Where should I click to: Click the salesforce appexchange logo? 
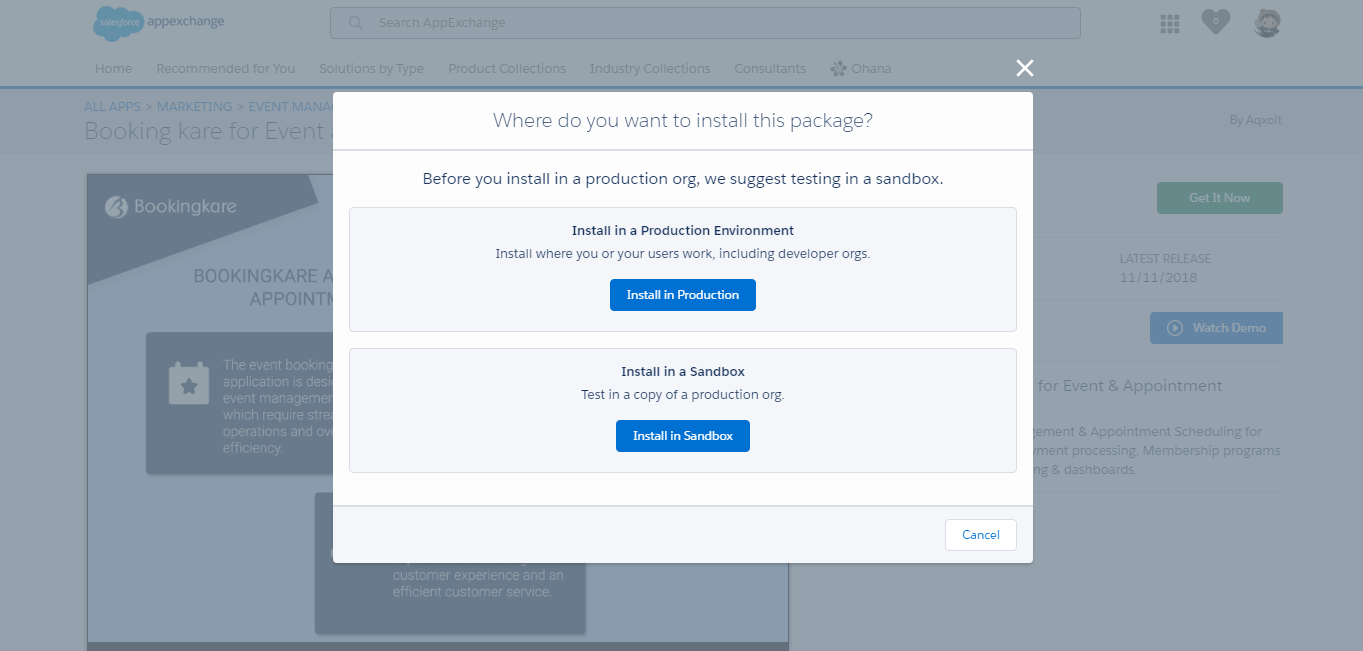point(157,22)
